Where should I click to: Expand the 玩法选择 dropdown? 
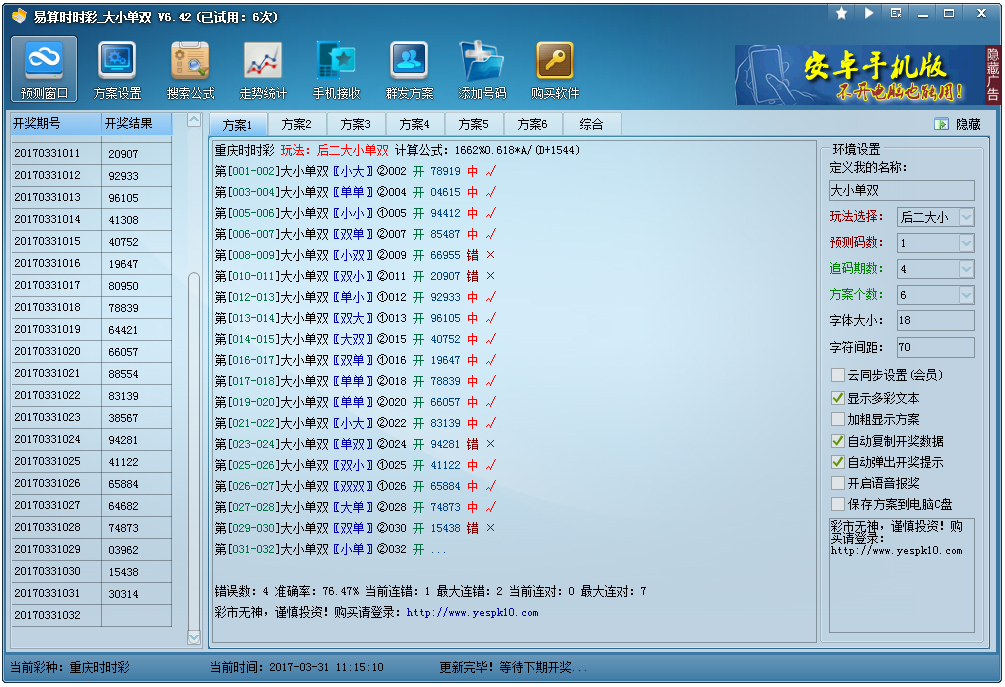(966, 217)
